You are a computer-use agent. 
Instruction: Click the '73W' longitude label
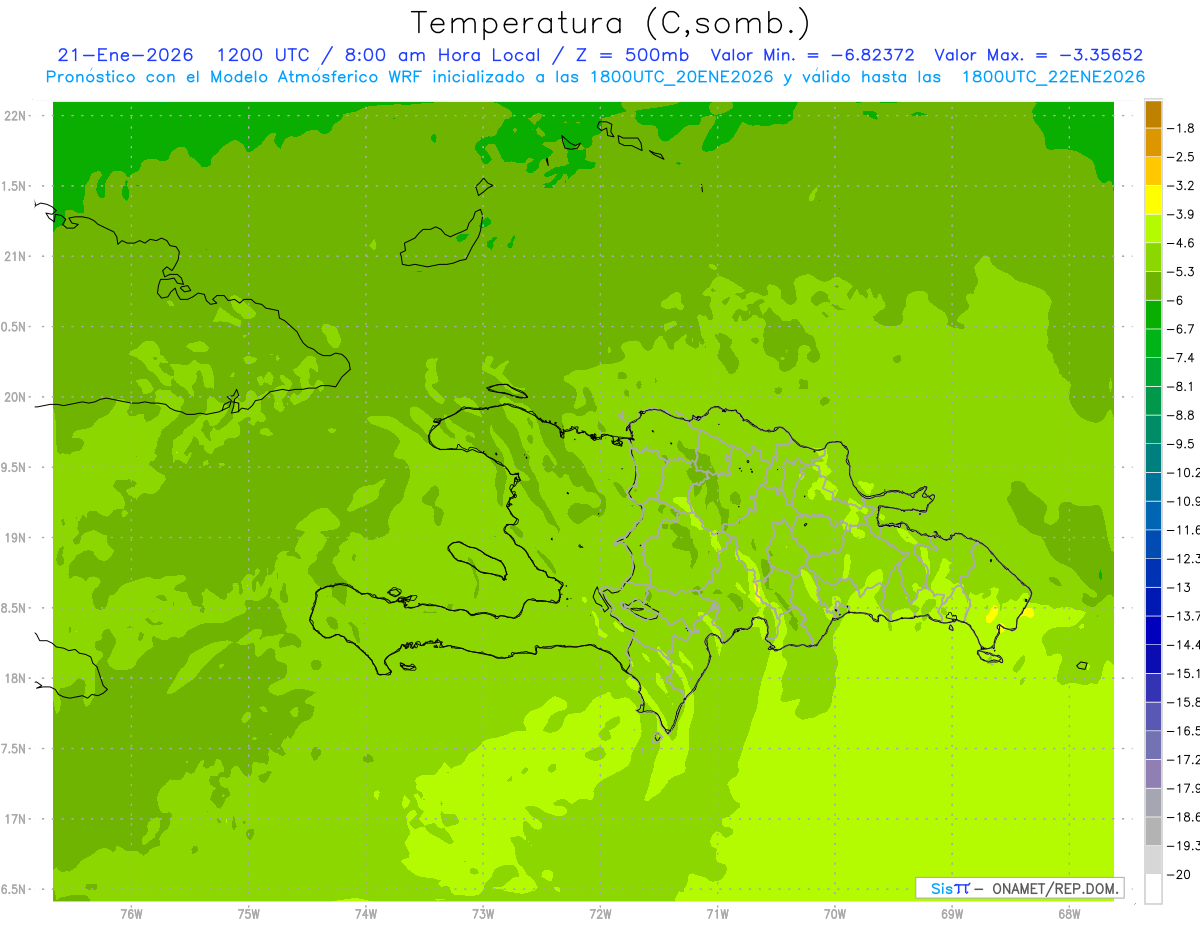coord(483,913)
